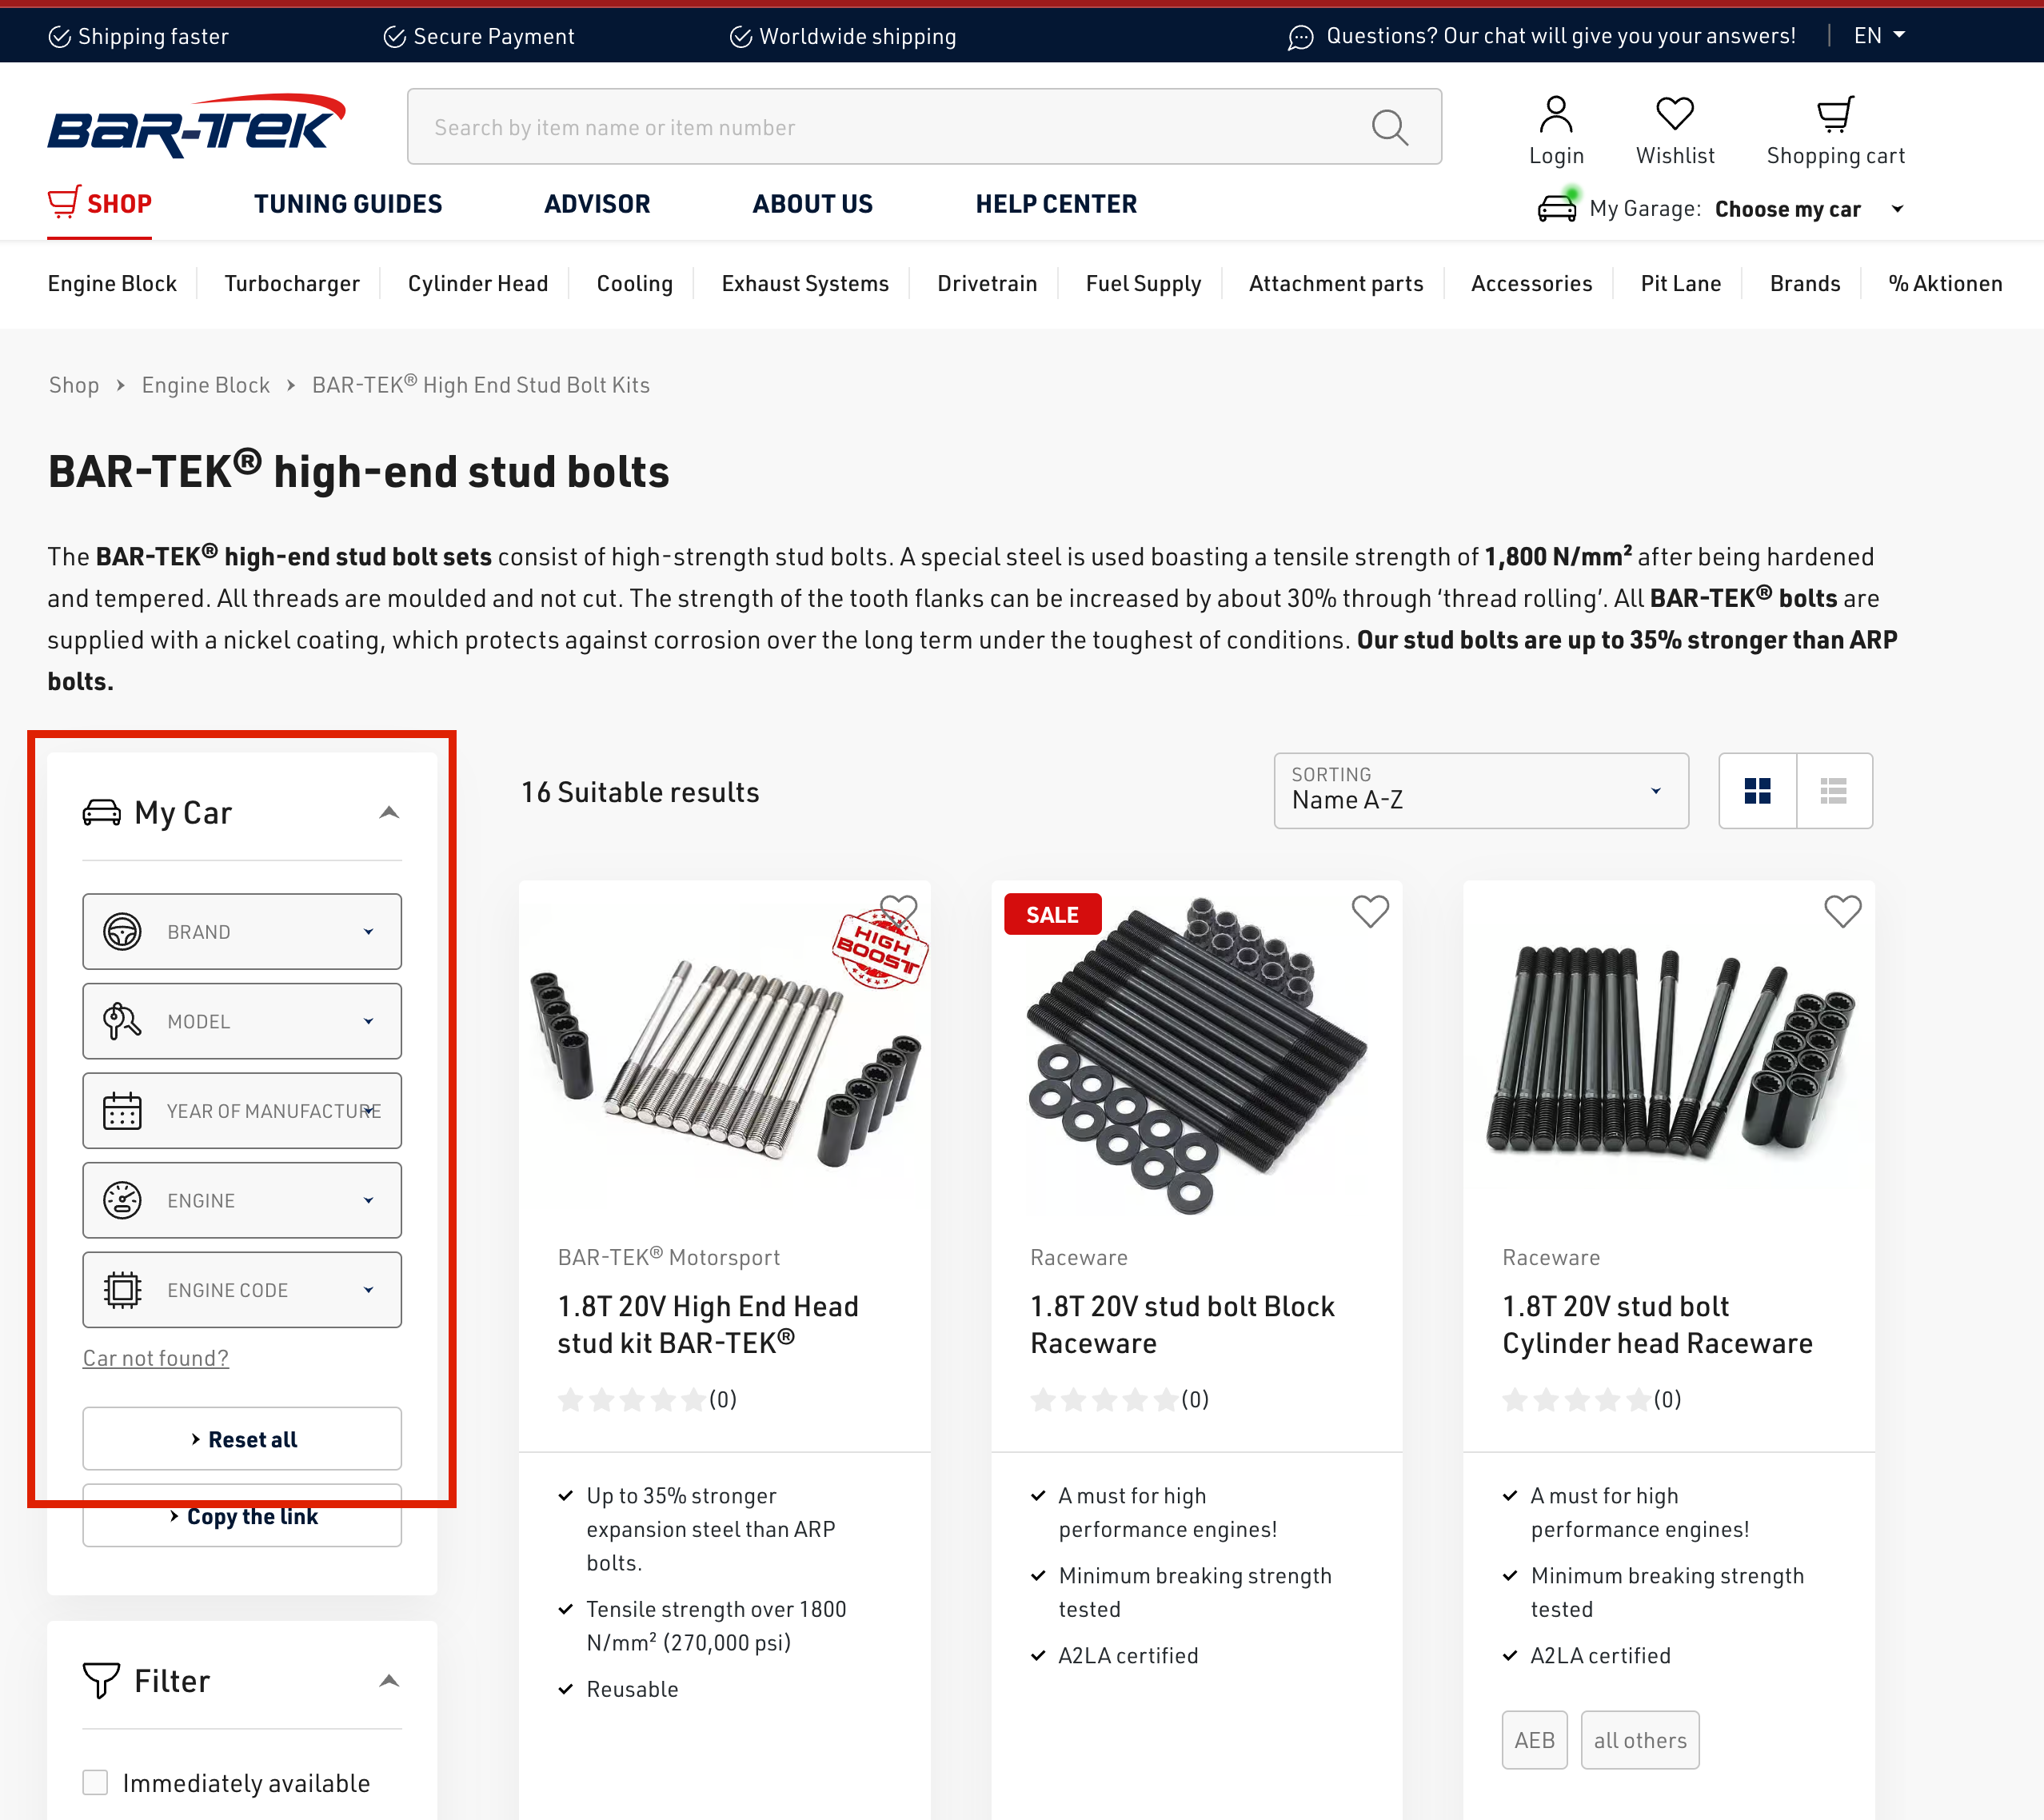Collapse the Filter panel
This screenshot has width=2044, height=1820.
[389, 1680]
